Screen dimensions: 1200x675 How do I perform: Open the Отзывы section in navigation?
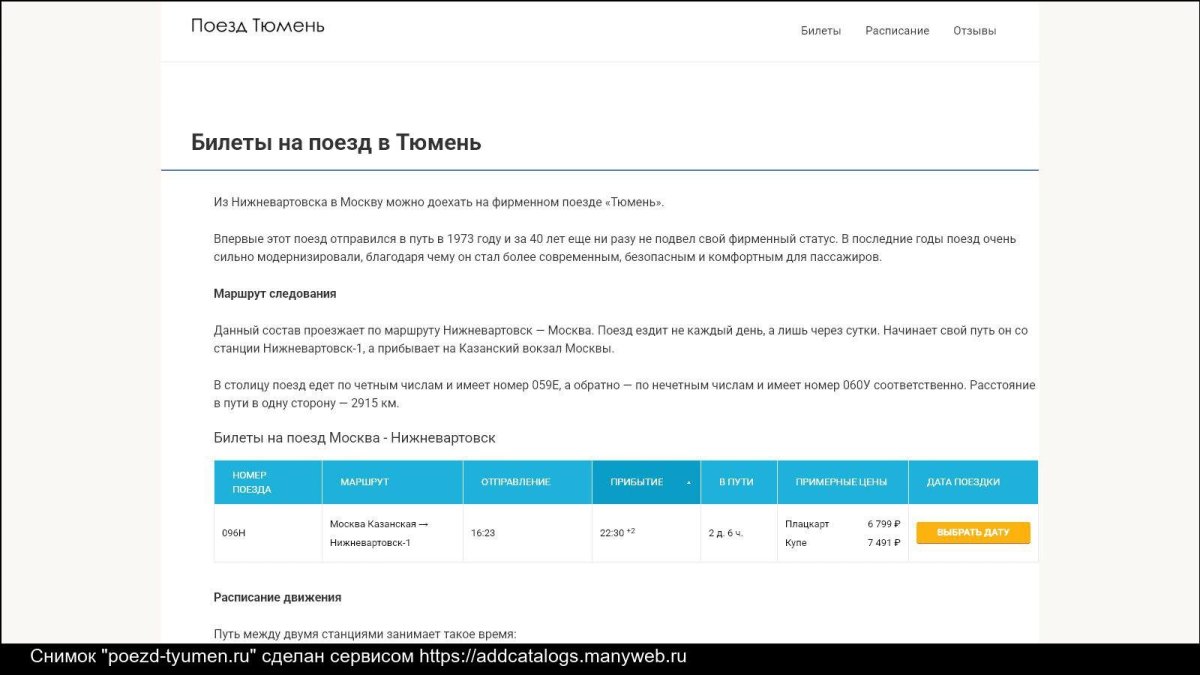click(974, 31)
